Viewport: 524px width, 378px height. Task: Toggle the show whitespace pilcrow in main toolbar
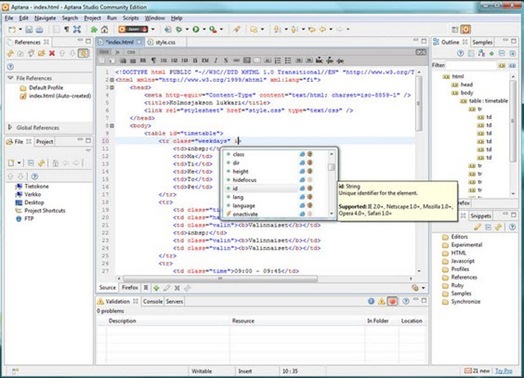coord(67,29)
